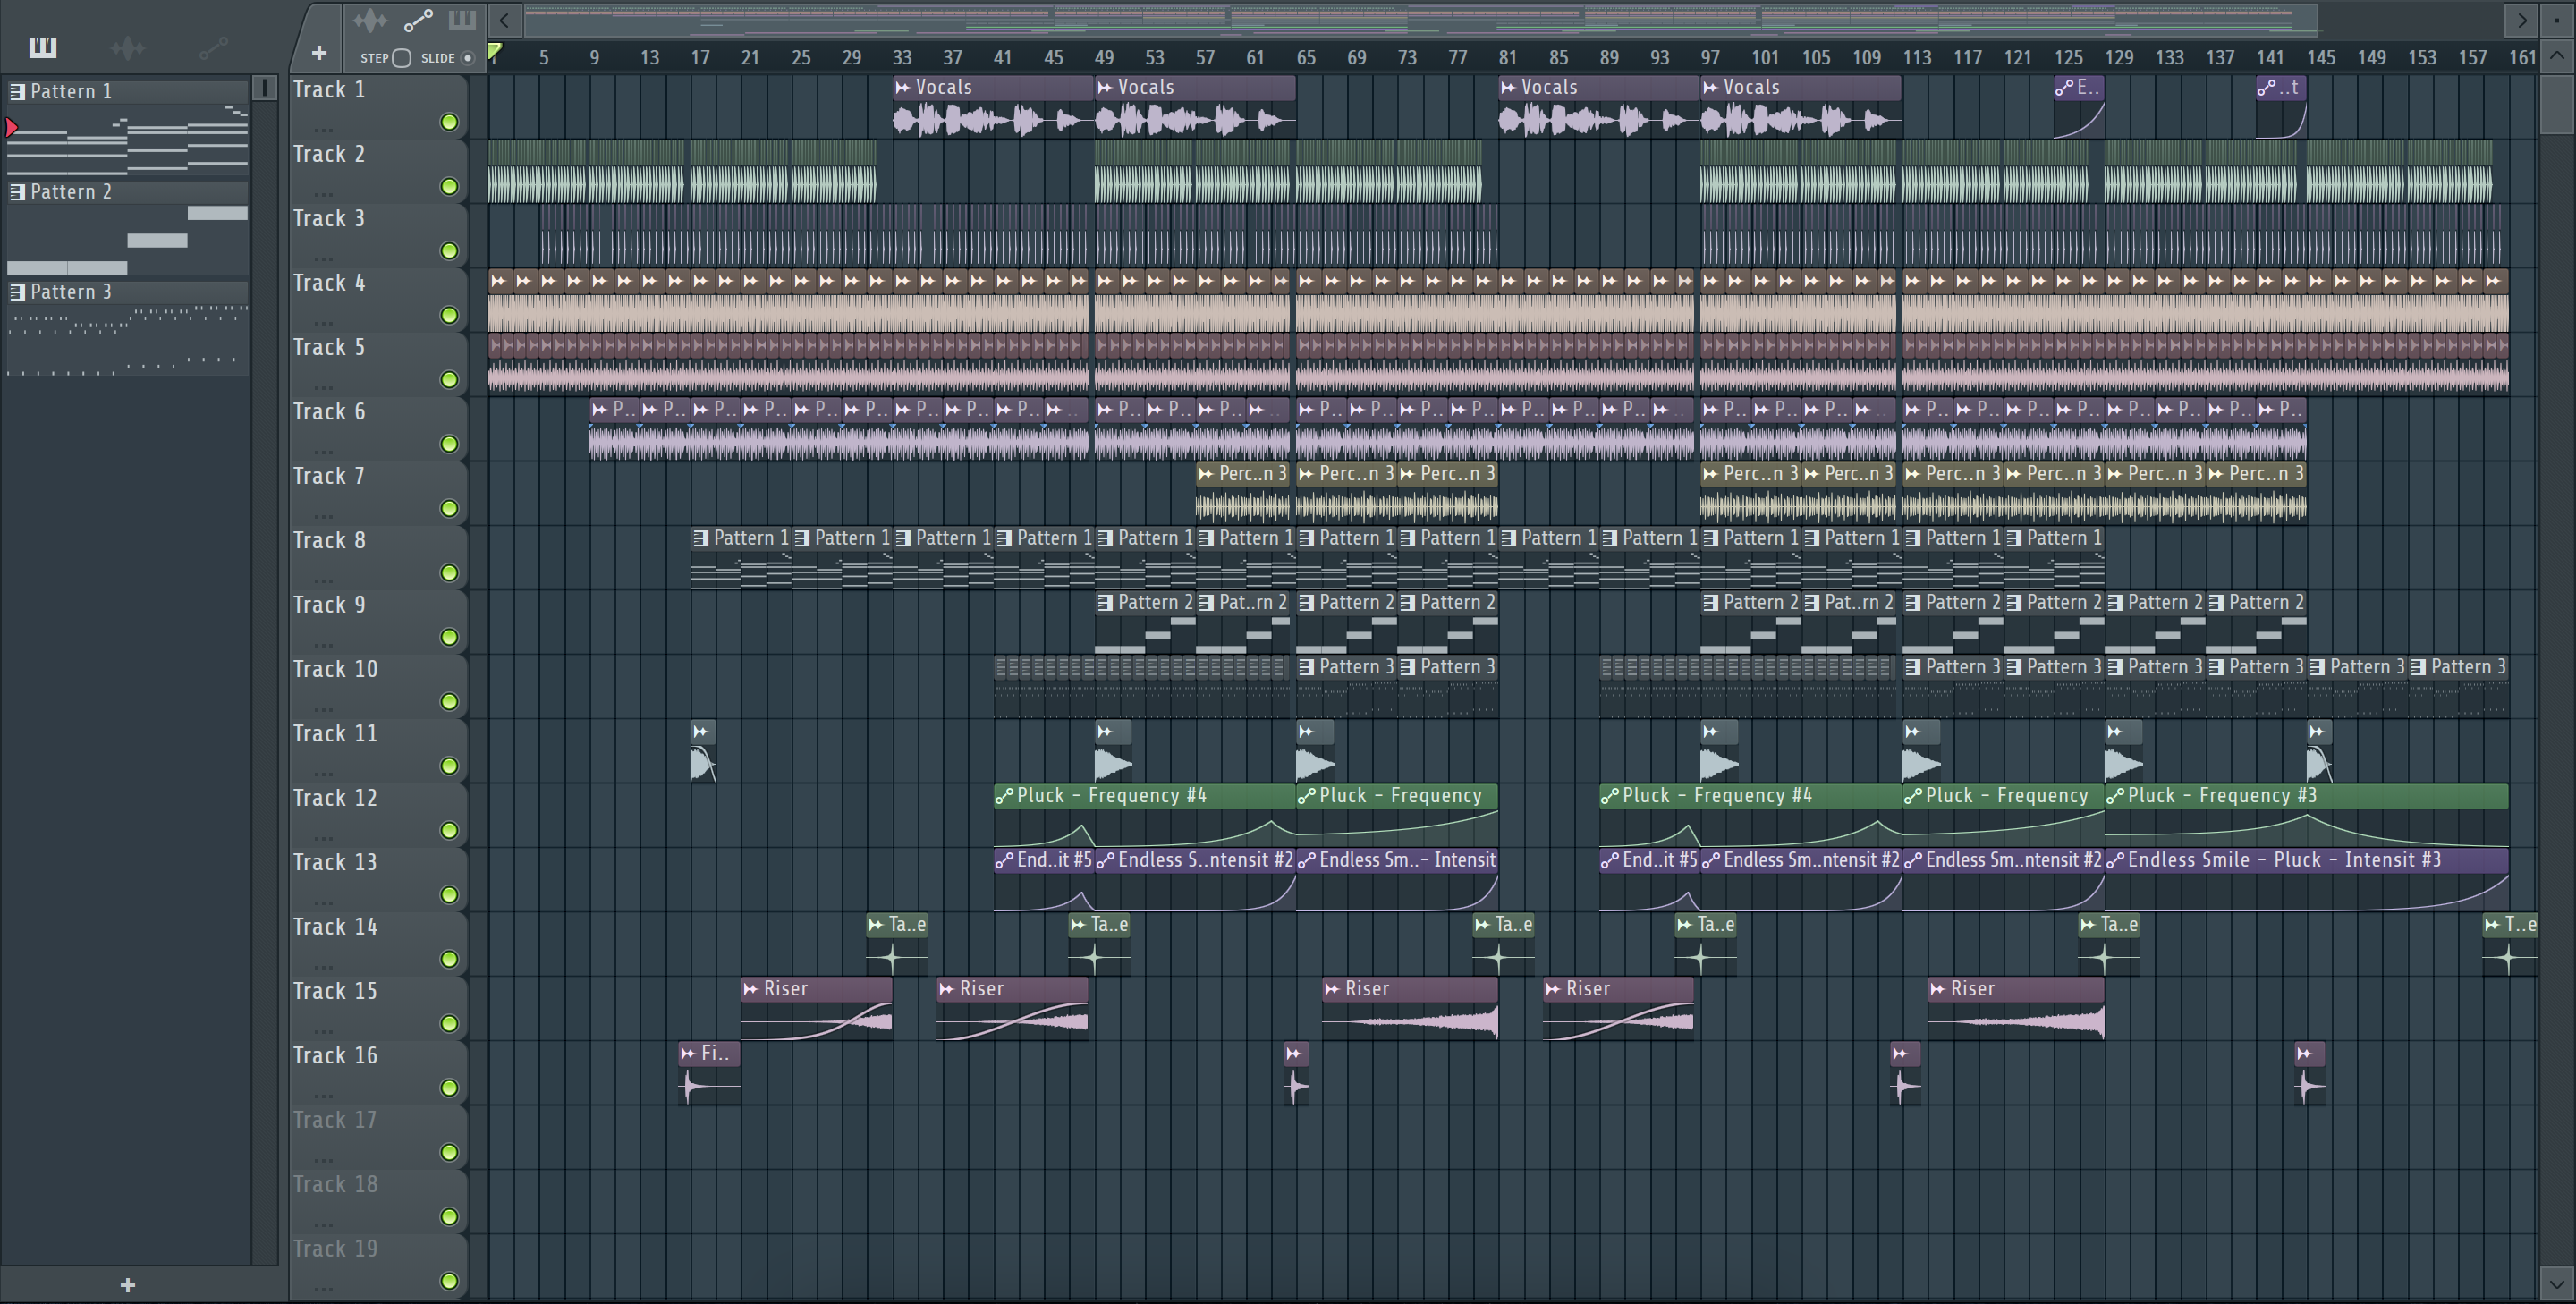Mute Track 12 with its green LED
Screen dimensions: 2576x1304
[449, 831]
